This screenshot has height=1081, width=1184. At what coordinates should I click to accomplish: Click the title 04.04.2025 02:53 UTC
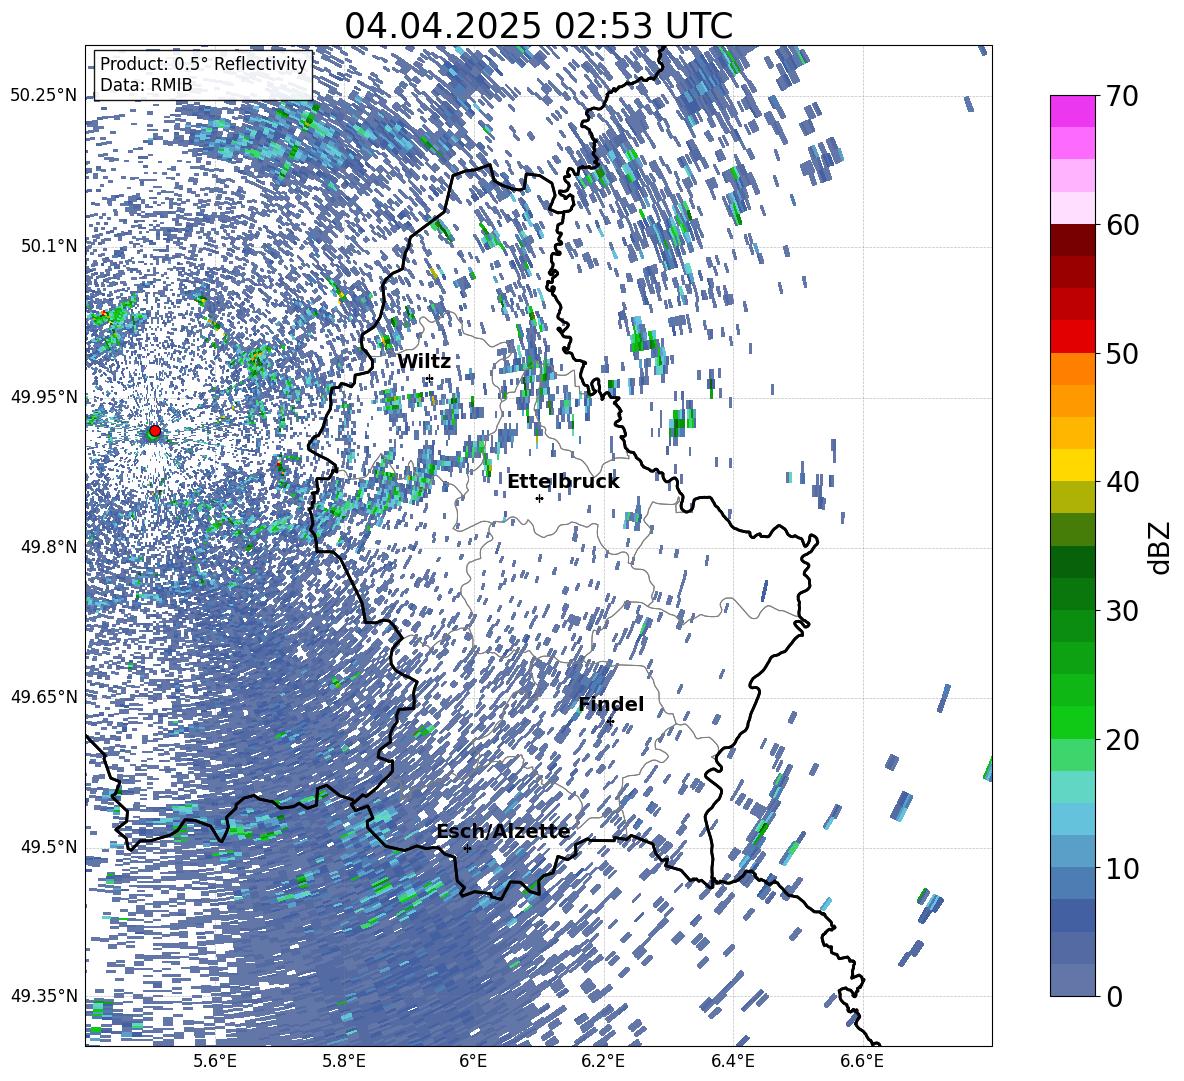(538, 26)
